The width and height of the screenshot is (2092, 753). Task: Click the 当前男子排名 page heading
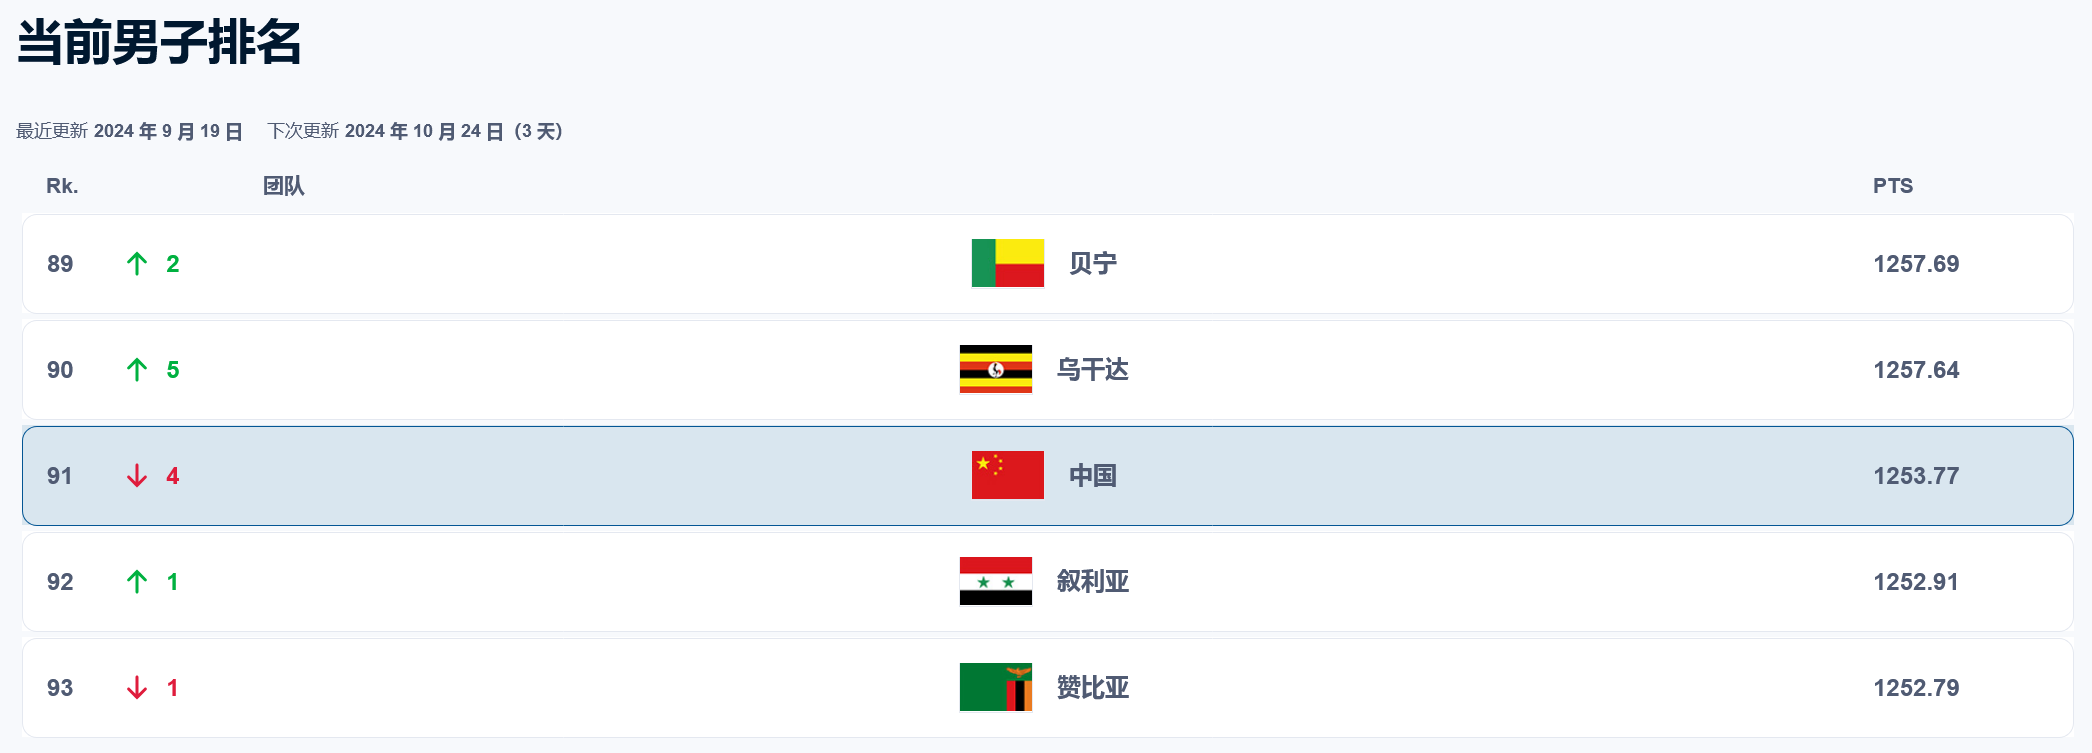click(x=159, y=42)
